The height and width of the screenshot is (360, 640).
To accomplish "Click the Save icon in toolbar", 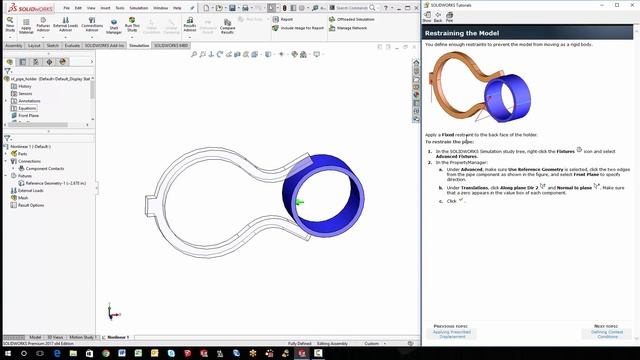I will click(x=232, y=8).
